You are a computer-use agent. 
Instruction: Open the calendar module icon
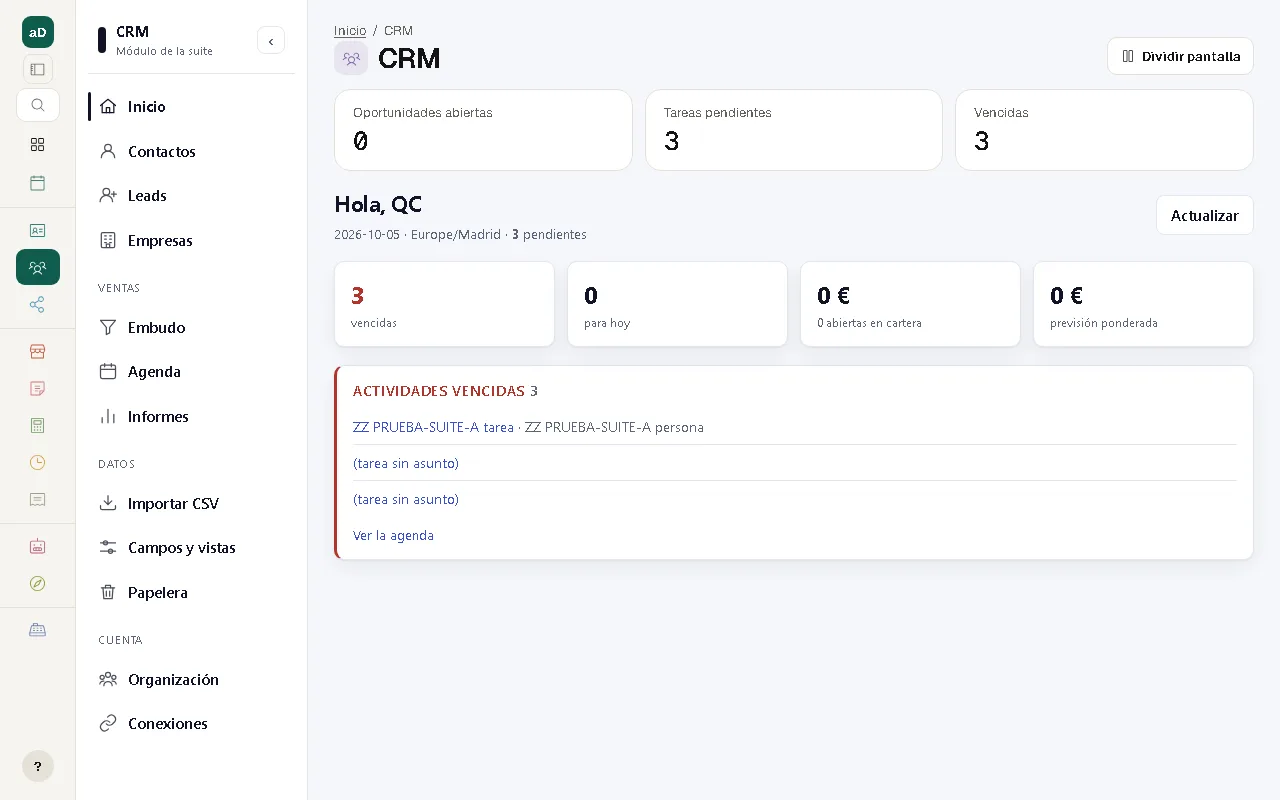pos(38,183)
